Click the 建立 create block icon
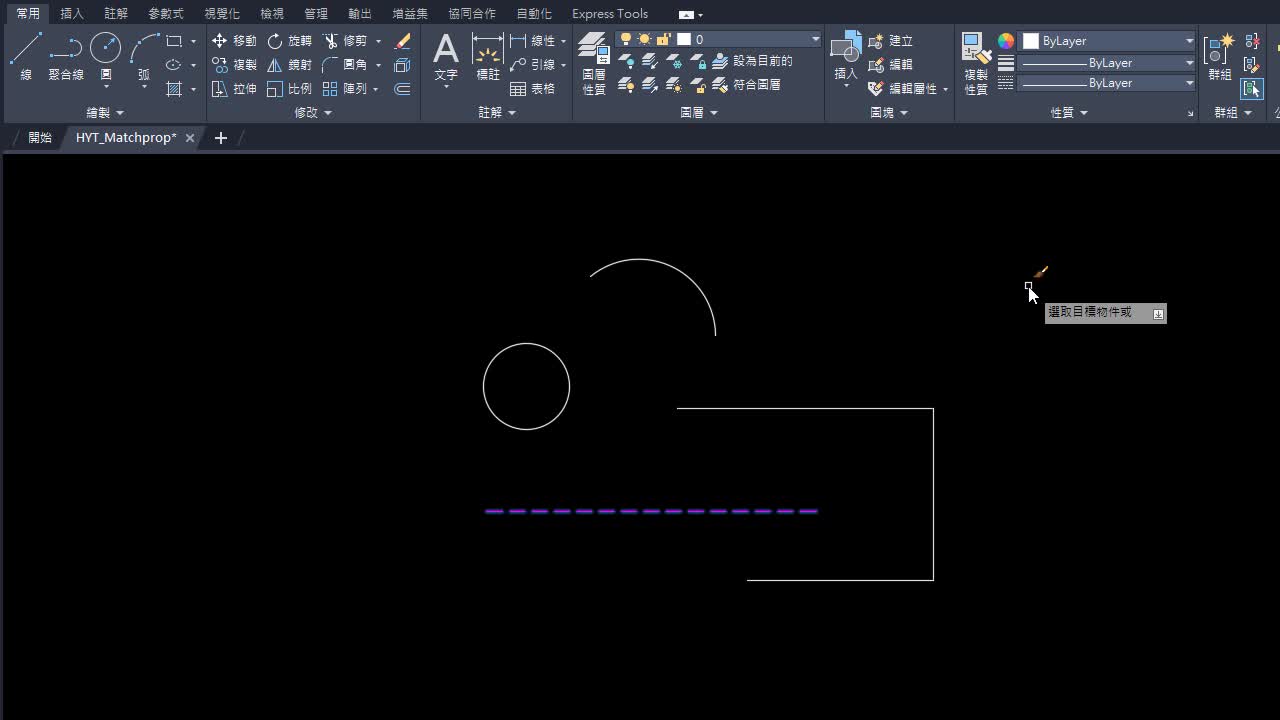The height and width of the screenshot is (720, 1280). [891, 41]
